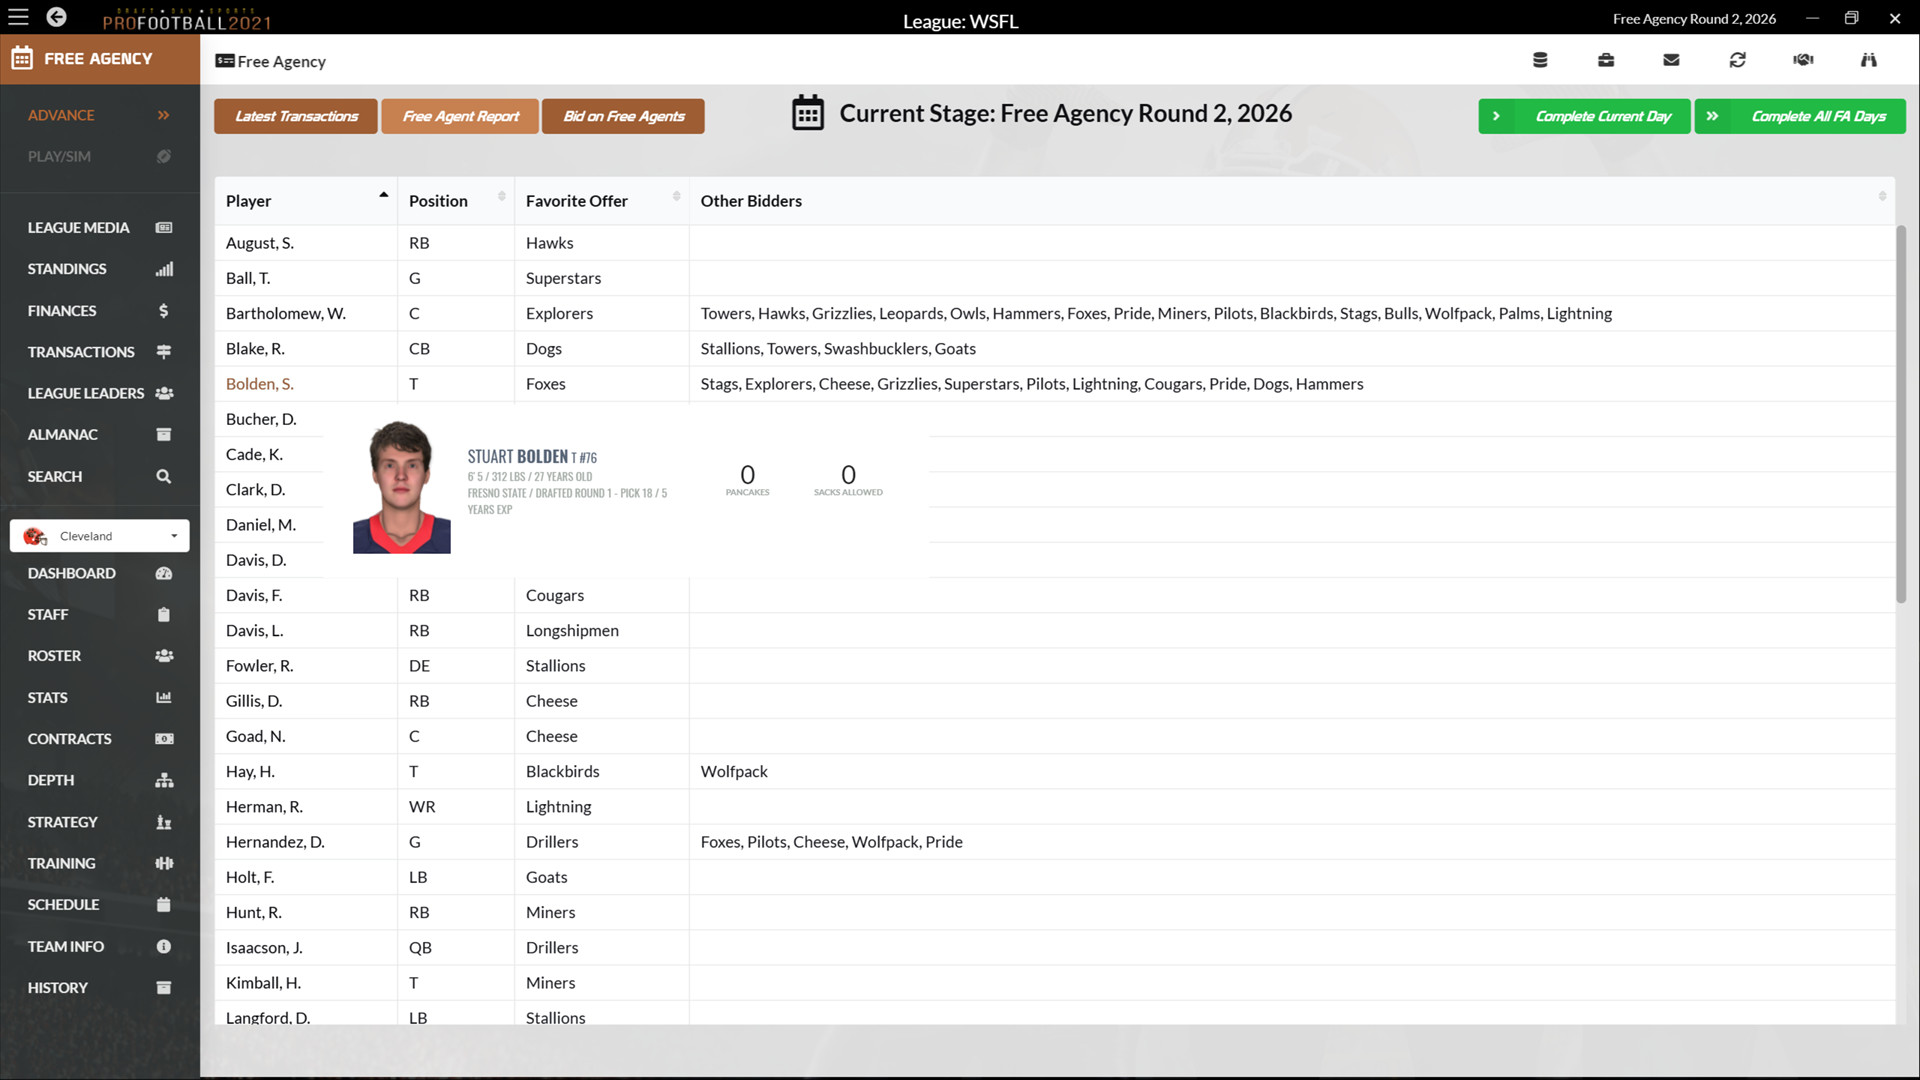Open the Cleveland team selector dropdown
The height and width of the screenshot is (1080, 1920).
point(99,535)
